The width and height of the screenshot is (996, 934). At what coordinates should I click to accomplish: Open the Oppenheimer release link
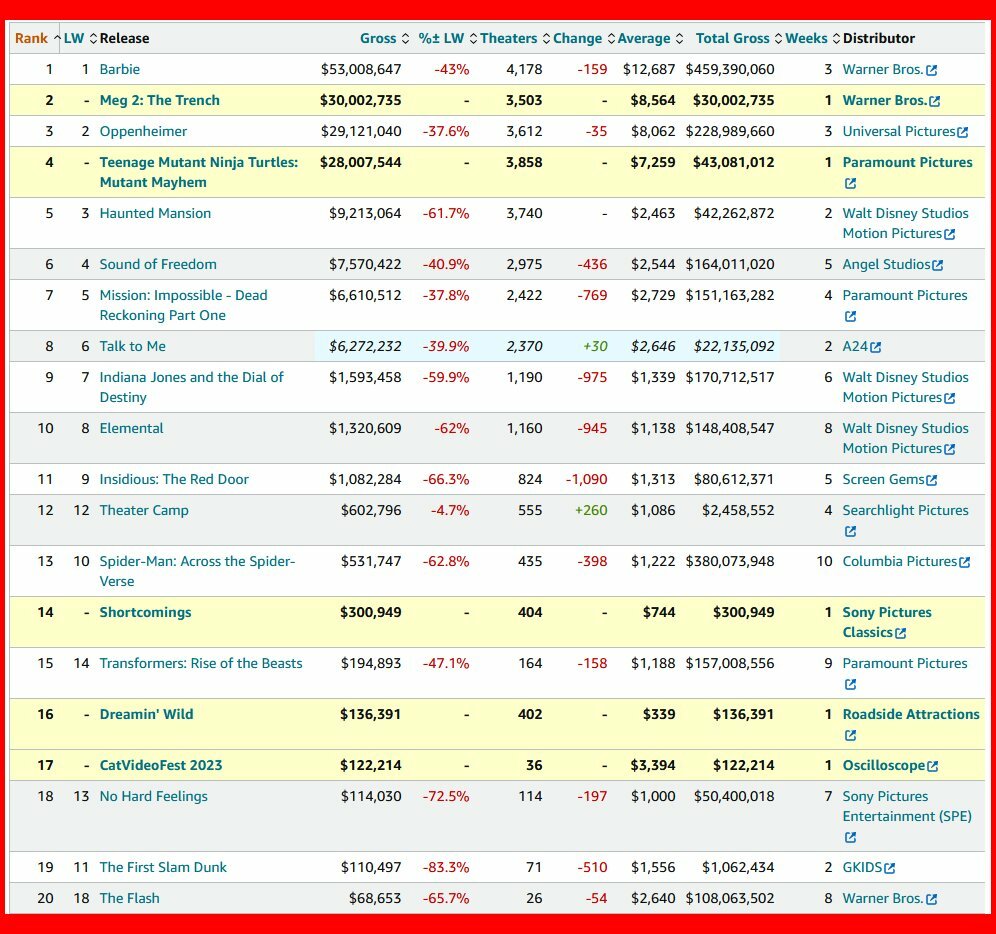tap(143, 131)
